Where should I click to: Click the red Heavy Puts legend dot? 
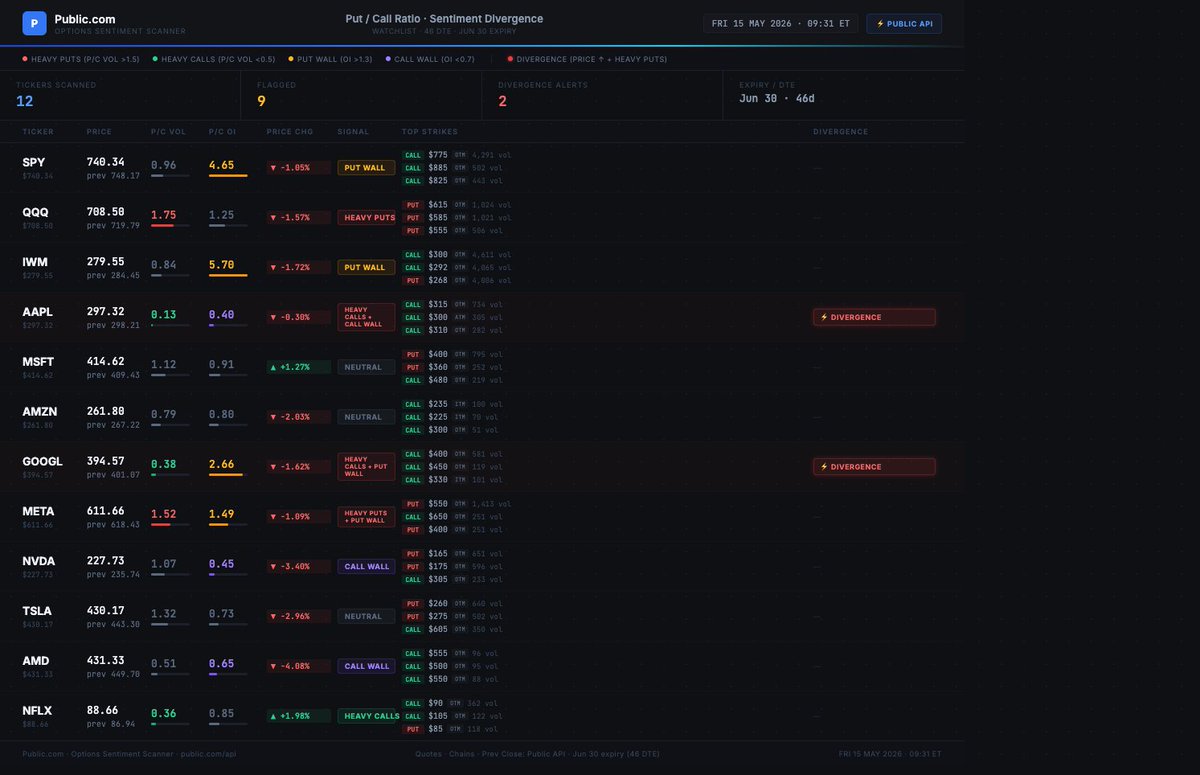(24, 59)
